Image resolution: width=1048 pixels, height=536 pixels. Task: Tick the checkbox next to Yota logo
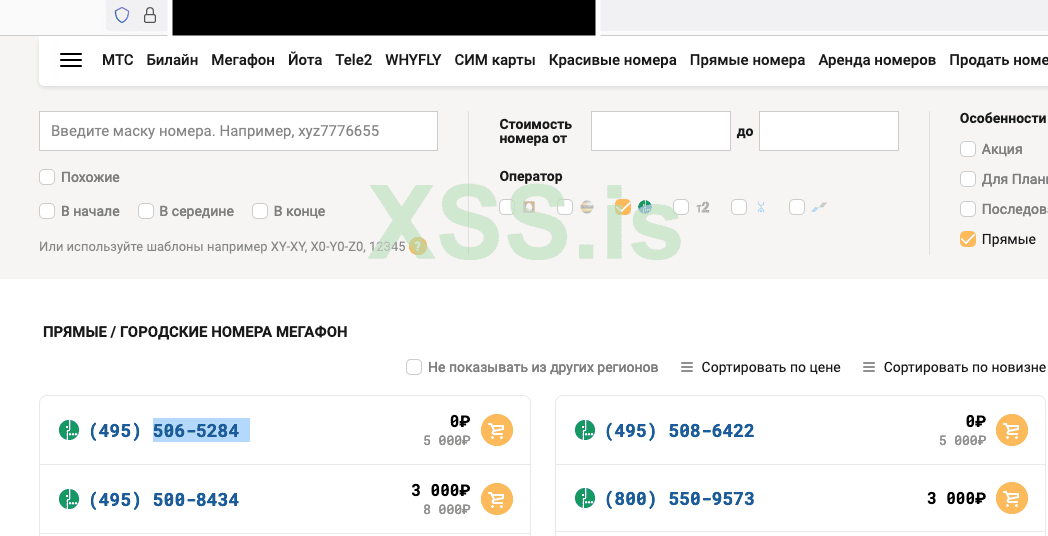739,207
